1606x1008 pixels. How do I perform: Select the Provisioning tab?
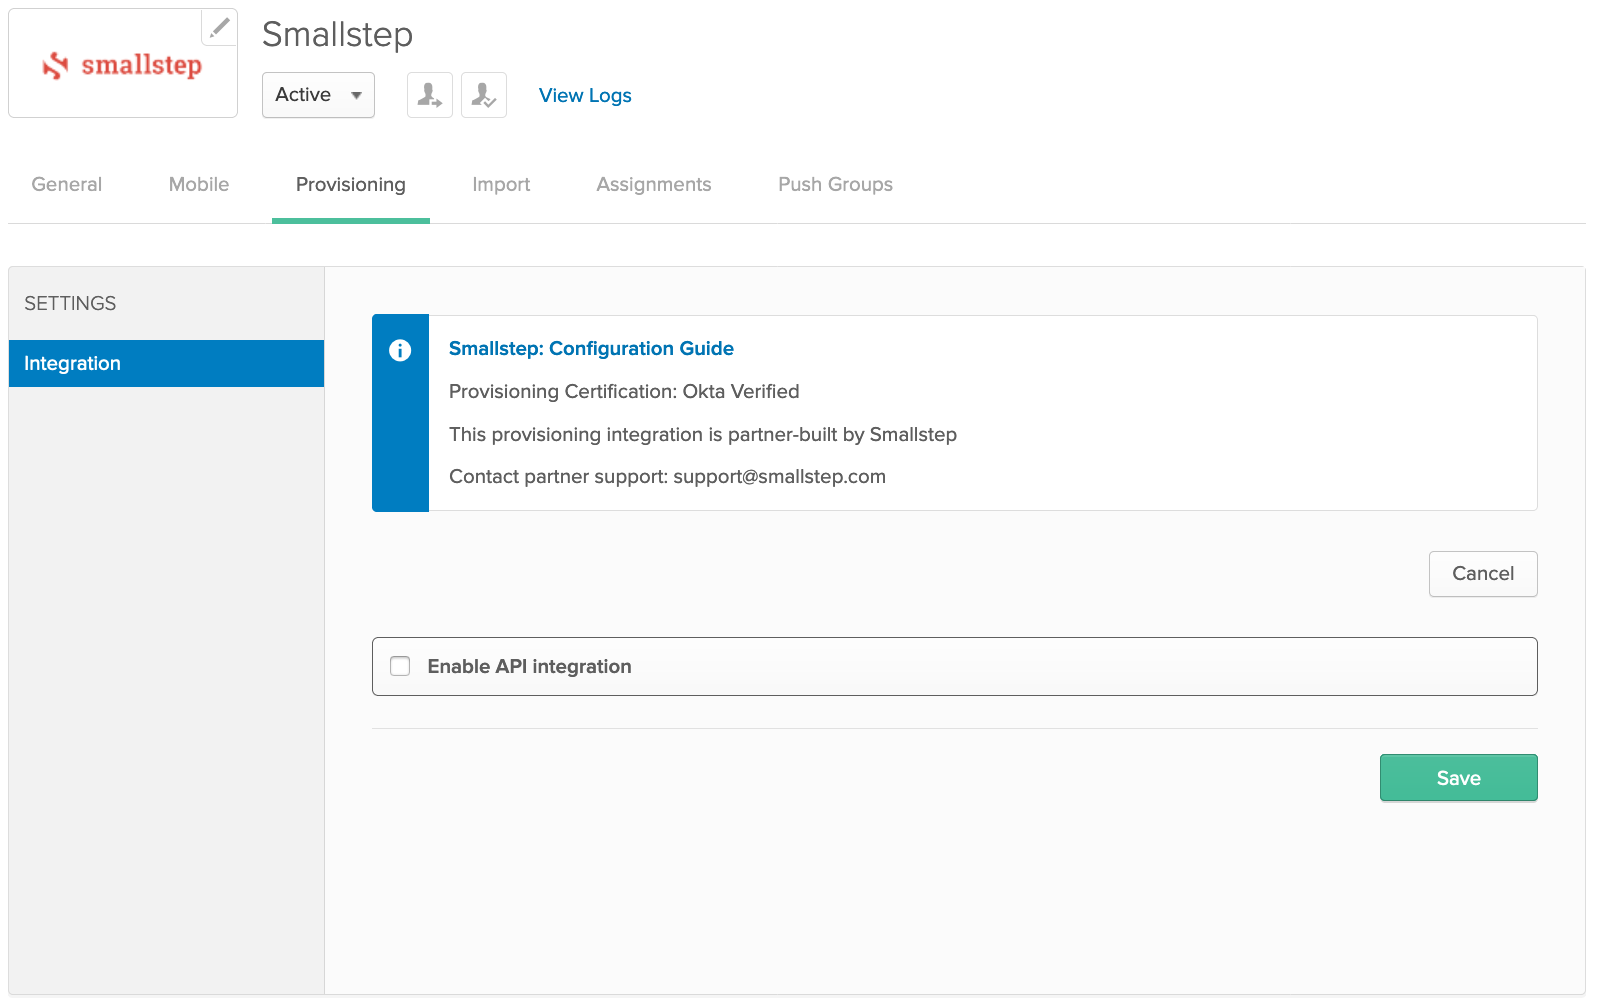[x=351, y=185]
